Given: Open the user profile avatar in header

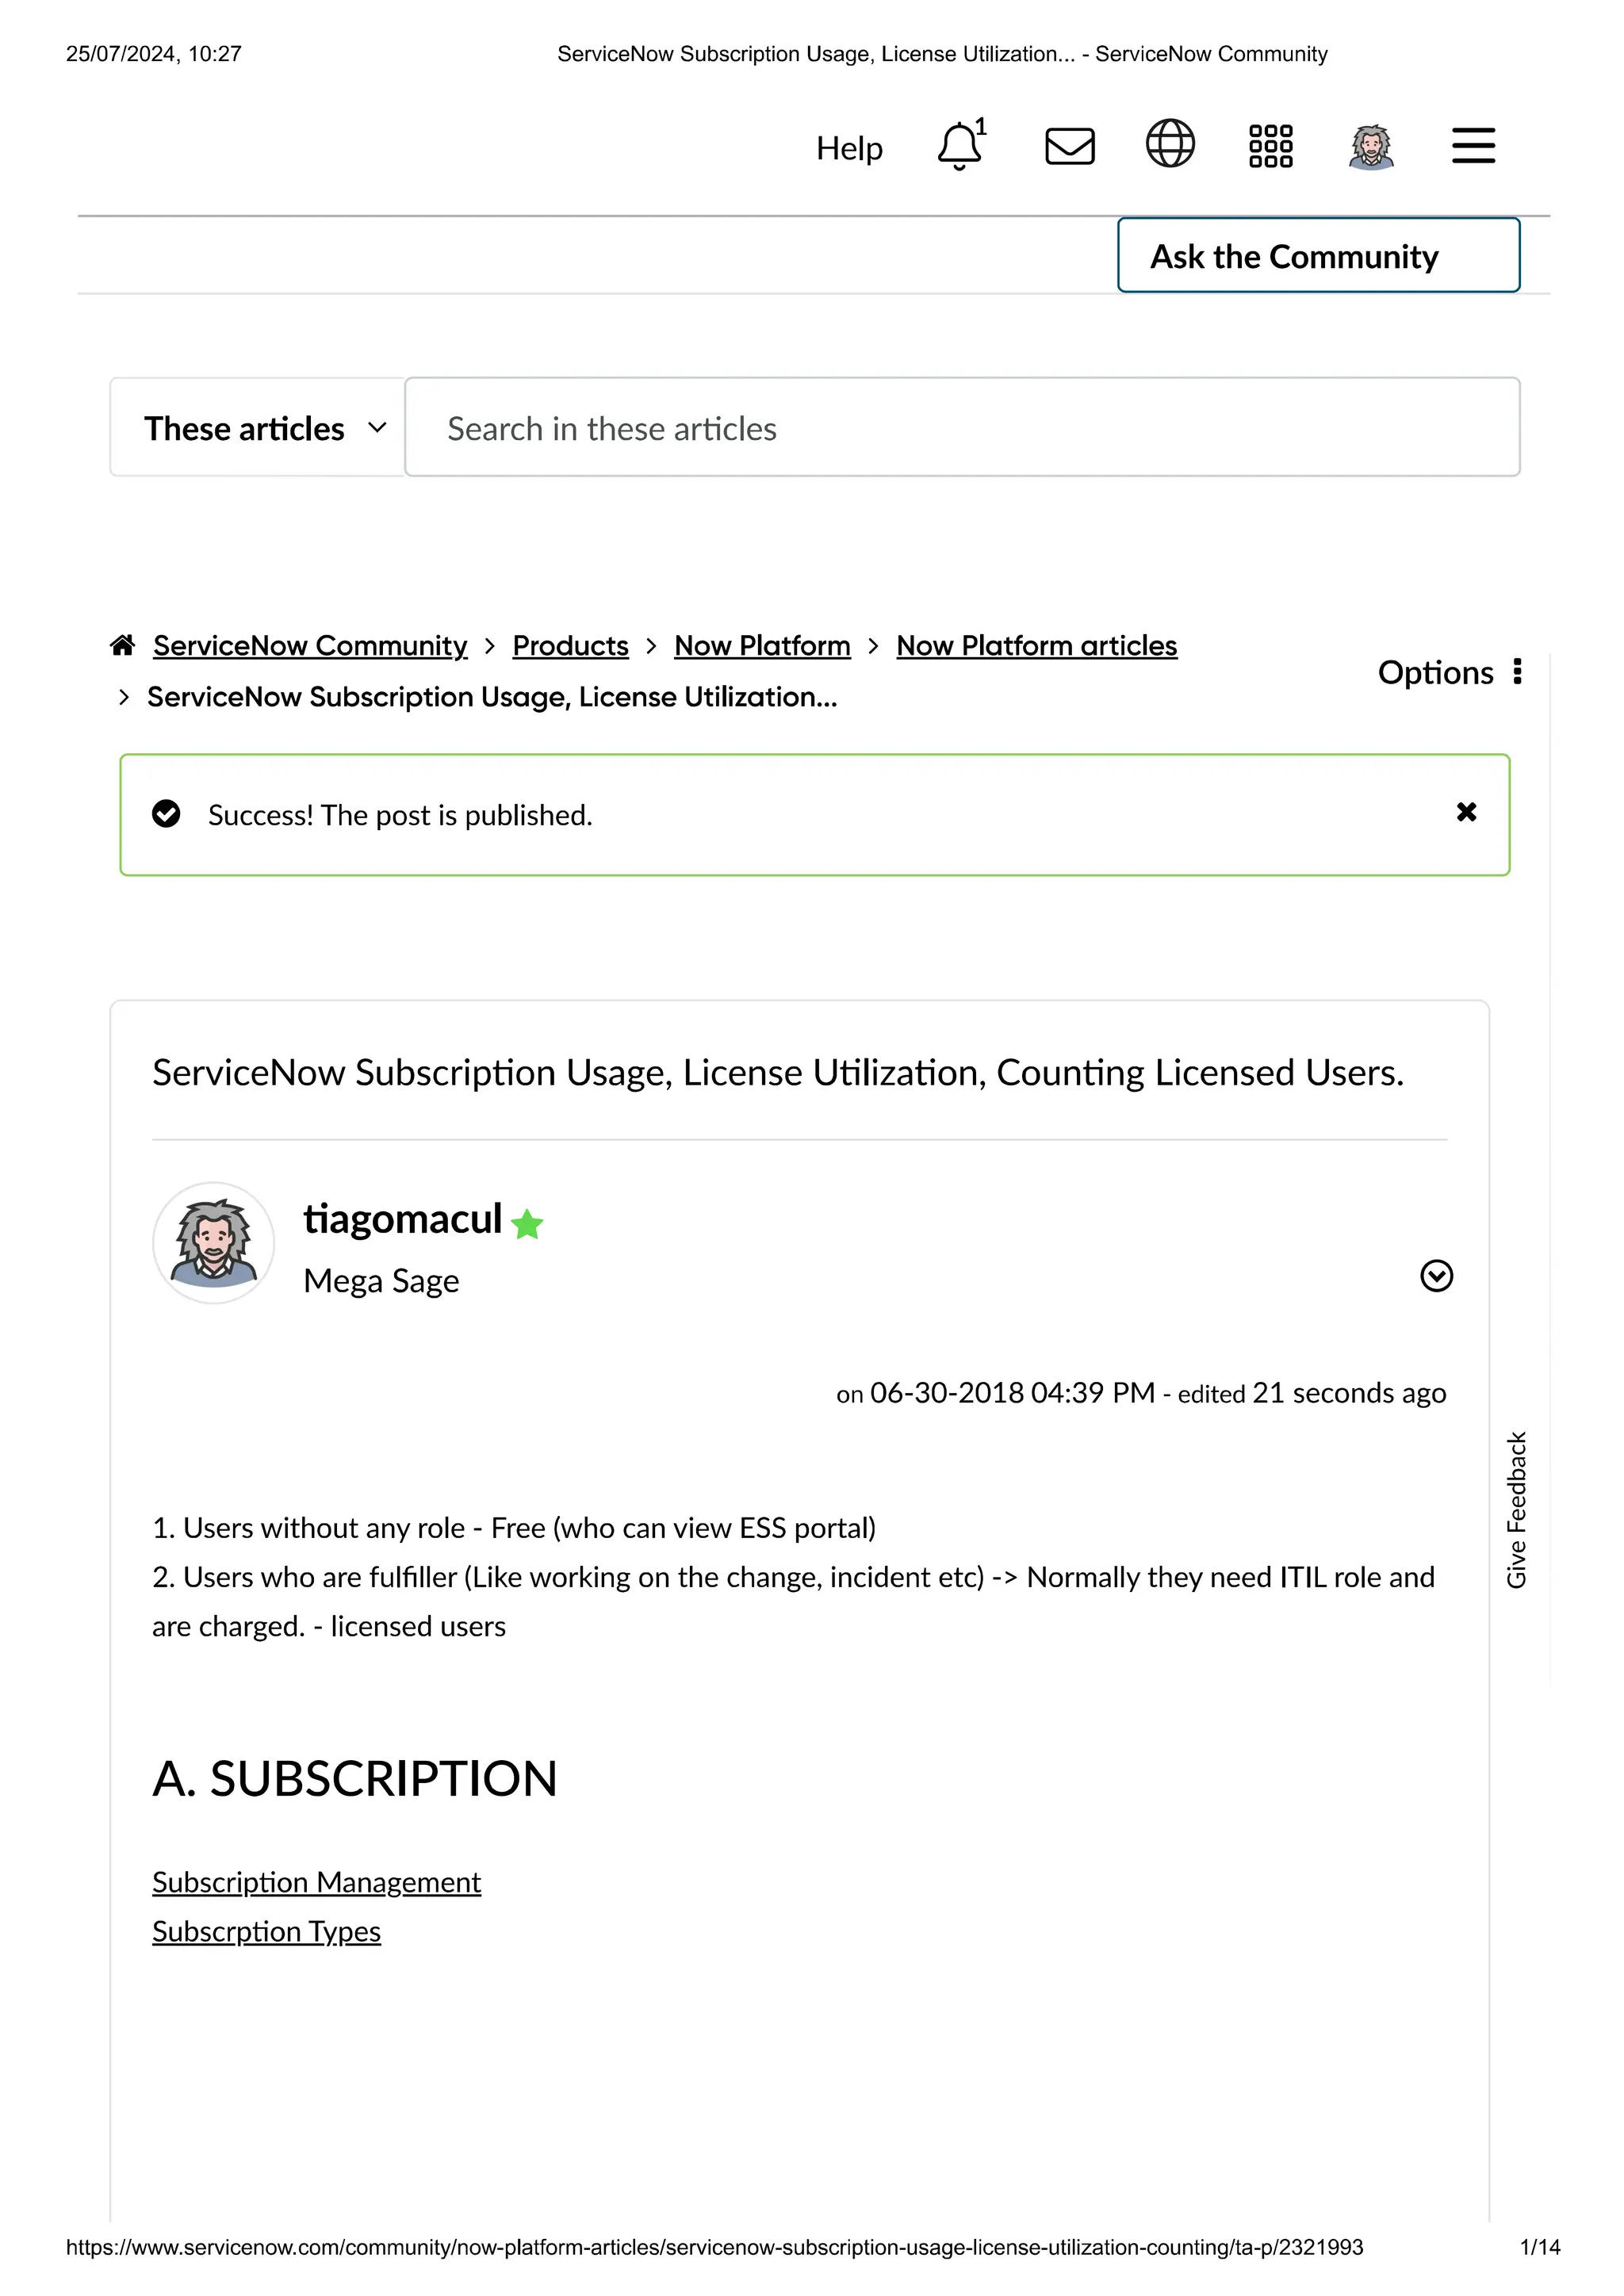Looking at the screenshot, I should [1371, 147].
